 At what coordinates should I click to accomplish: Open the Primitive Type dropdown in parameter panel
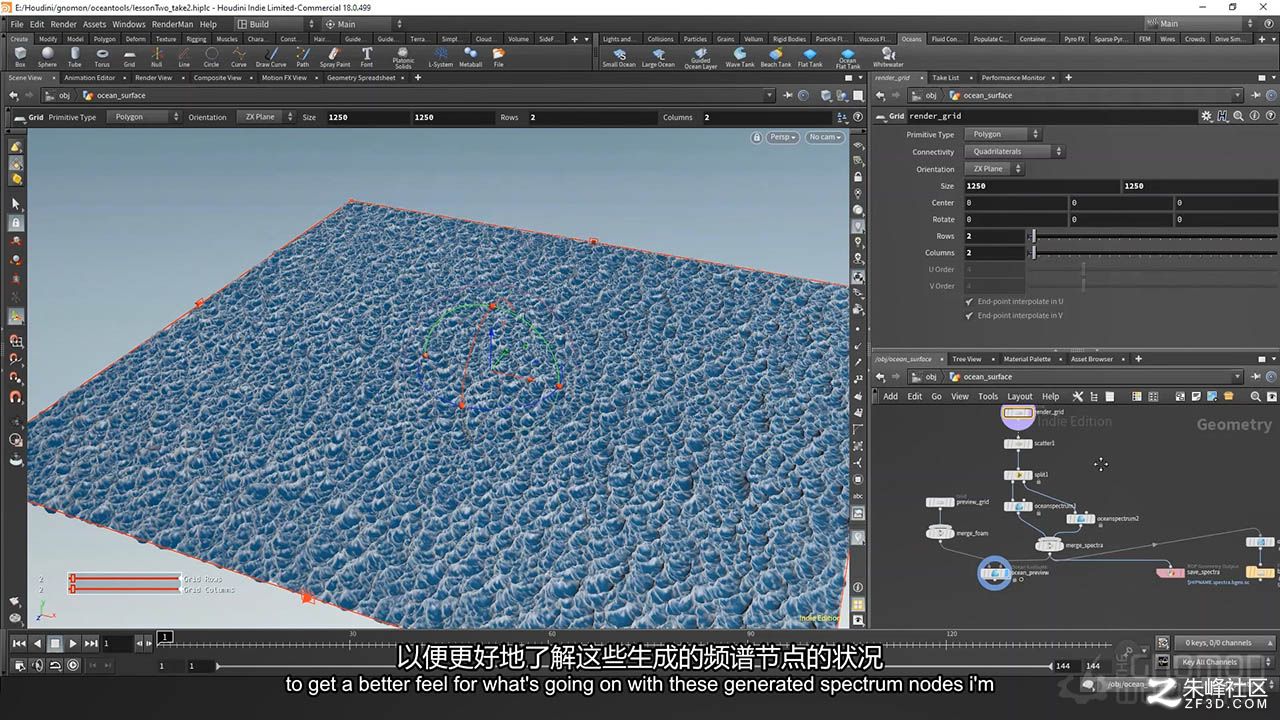point(1002,134)
